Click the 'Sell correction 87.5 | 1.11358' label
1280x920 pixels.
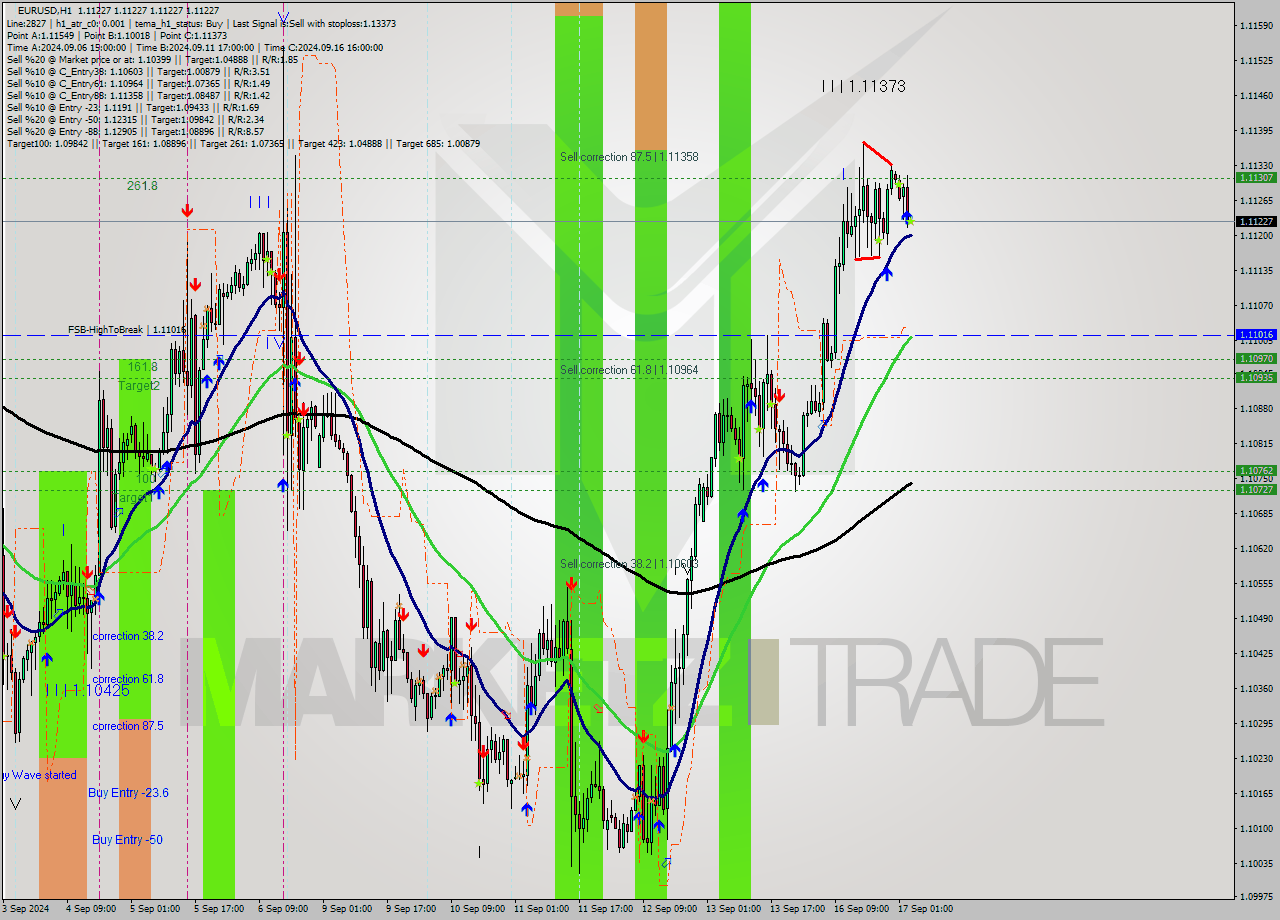coord(629,157)
